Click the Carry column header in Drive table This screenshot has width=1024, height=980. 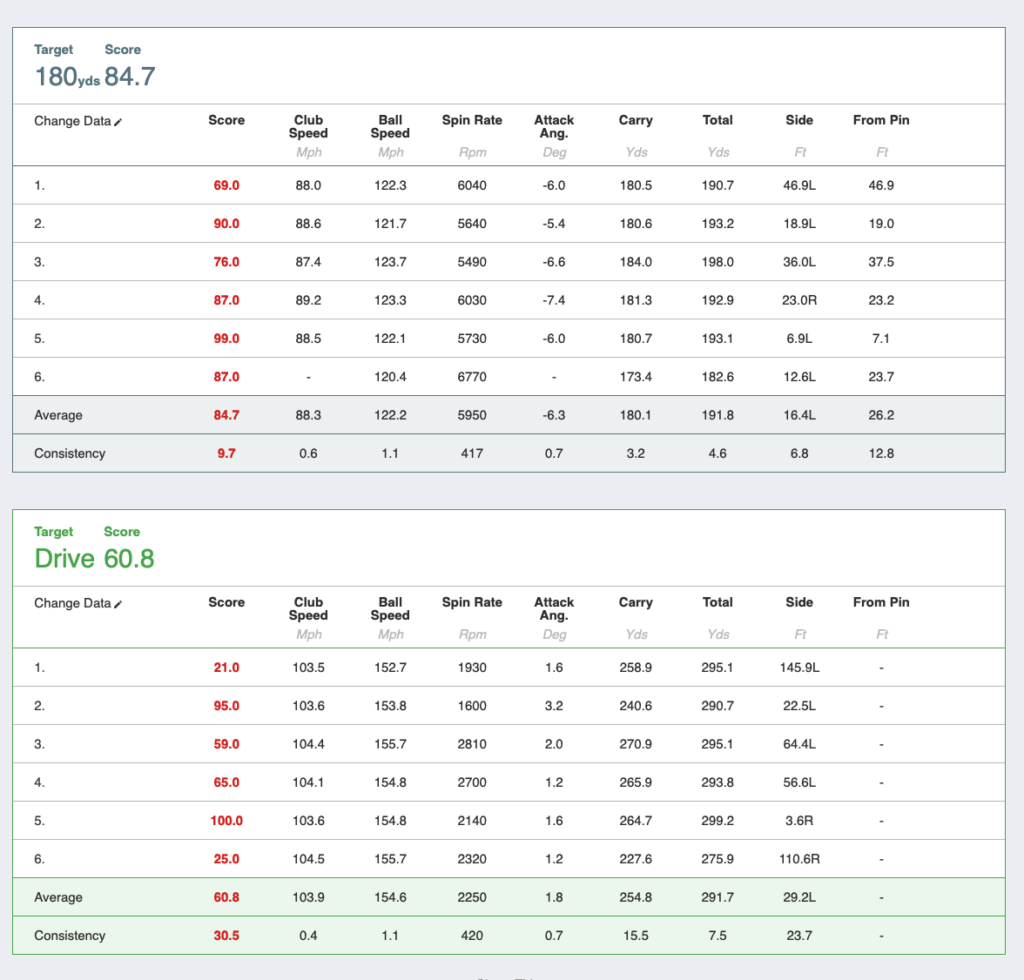click(635, 602)
